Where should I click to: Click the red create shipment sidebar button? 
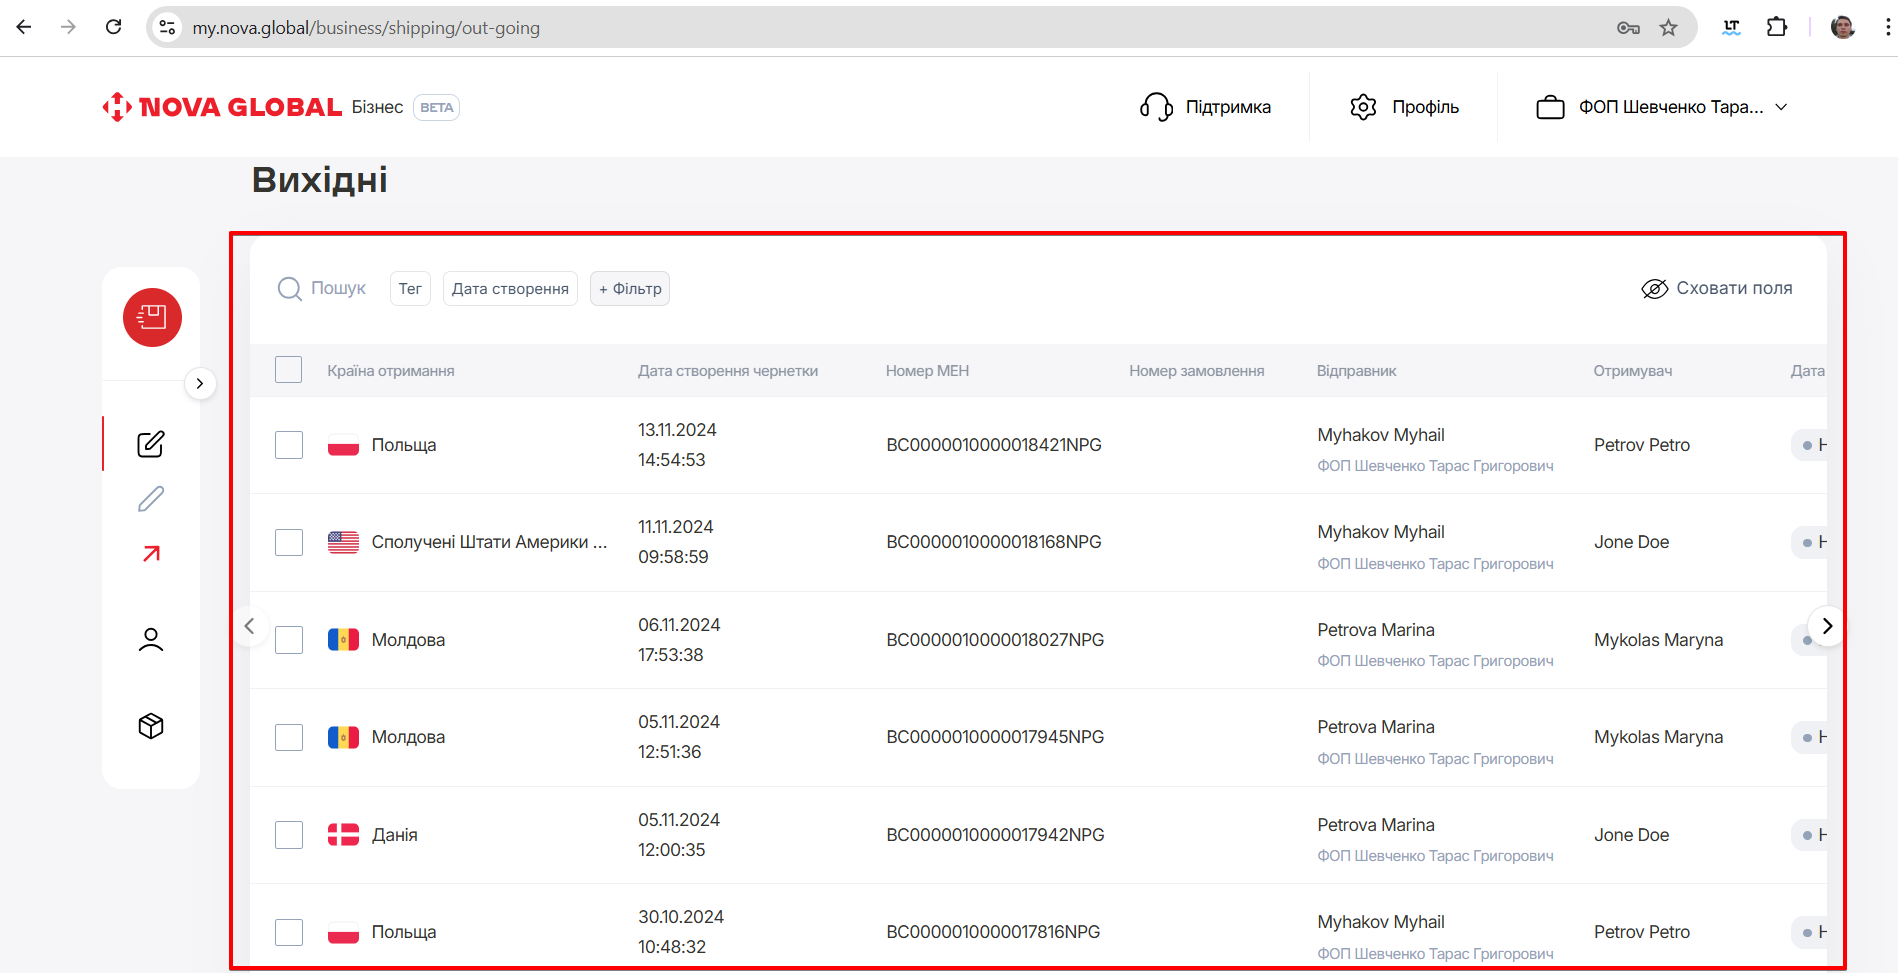pyautogui.click(x=152, y=318)
